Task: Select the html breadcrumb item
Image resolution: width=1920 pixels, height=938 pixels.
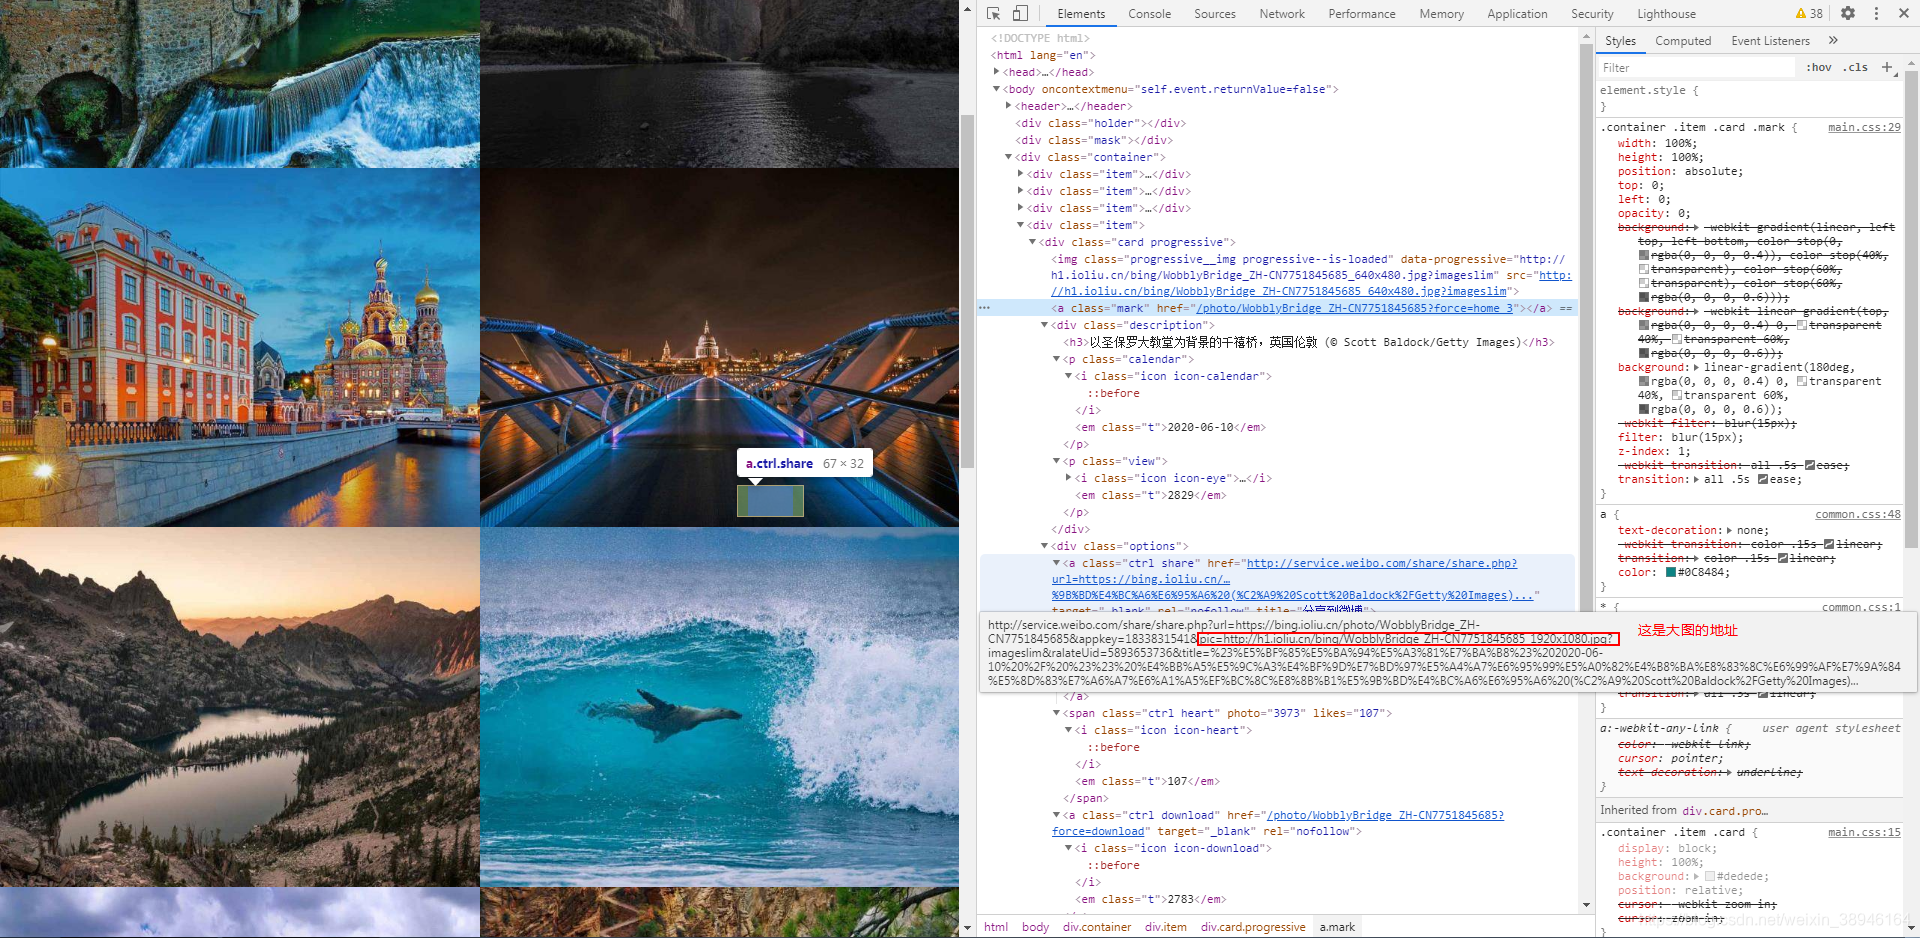Action: pos(996,927)
